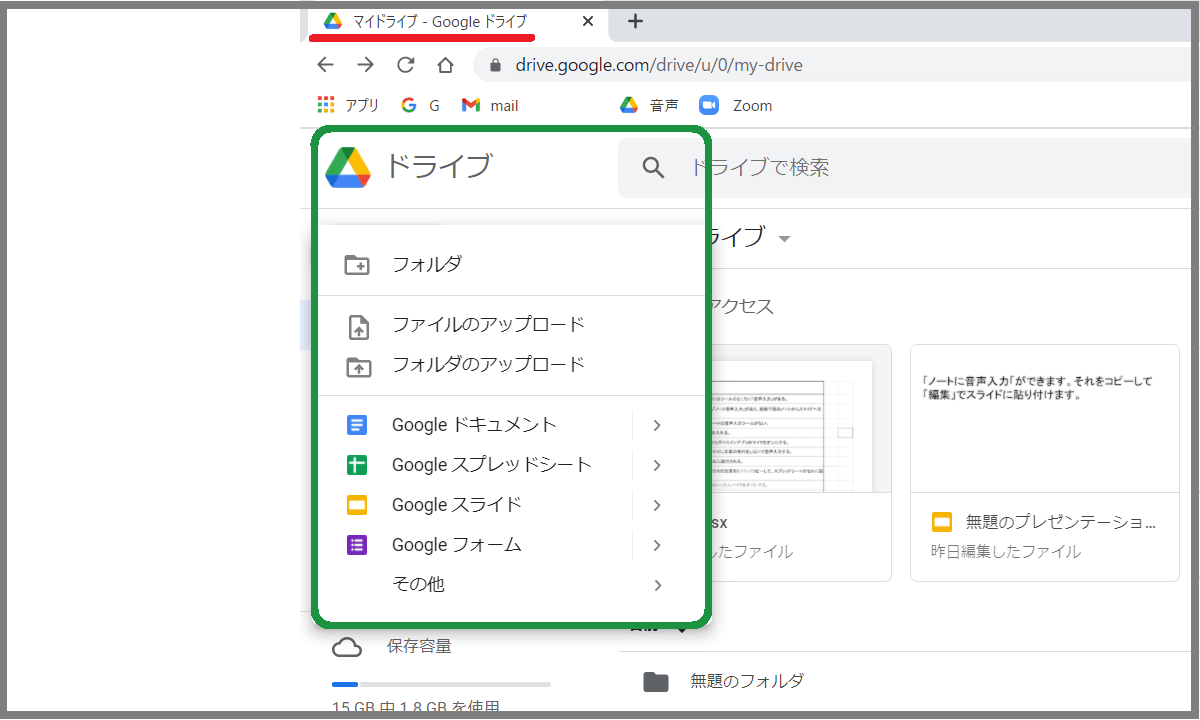The image size is (1200, 720).
Task: Expand Google ドキュメント submenu arrow
Action: pos(657,425)
